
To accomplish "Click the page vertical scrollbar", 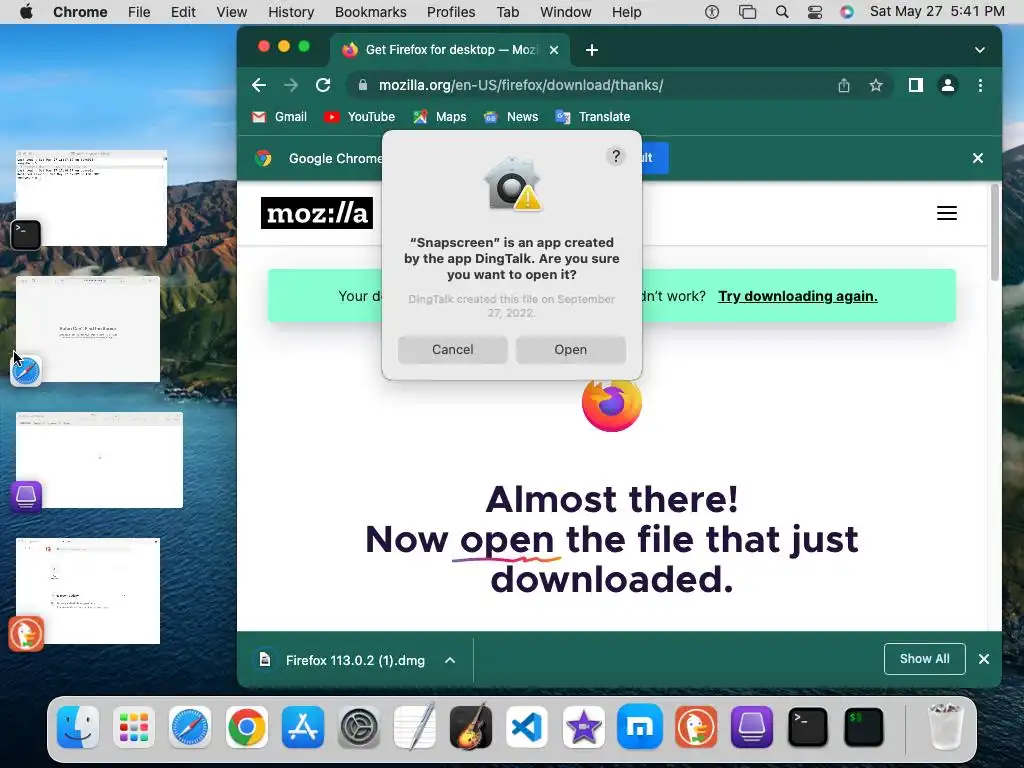I will 995,232.
